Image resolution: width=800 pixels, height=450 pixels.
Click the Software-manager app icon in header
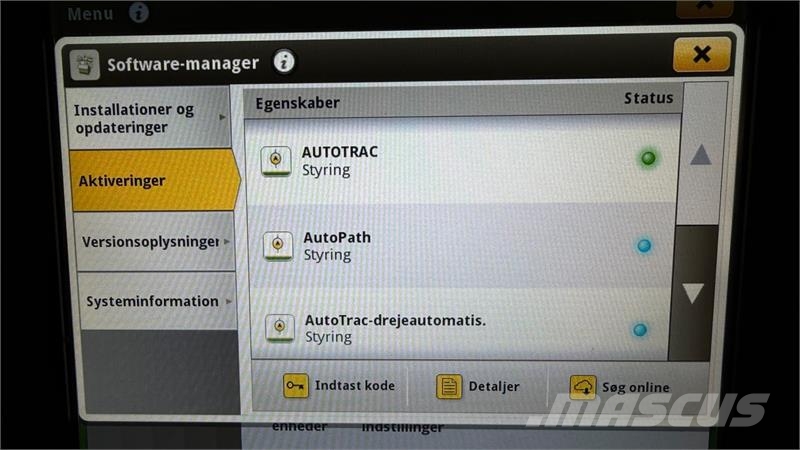point(85,65)
